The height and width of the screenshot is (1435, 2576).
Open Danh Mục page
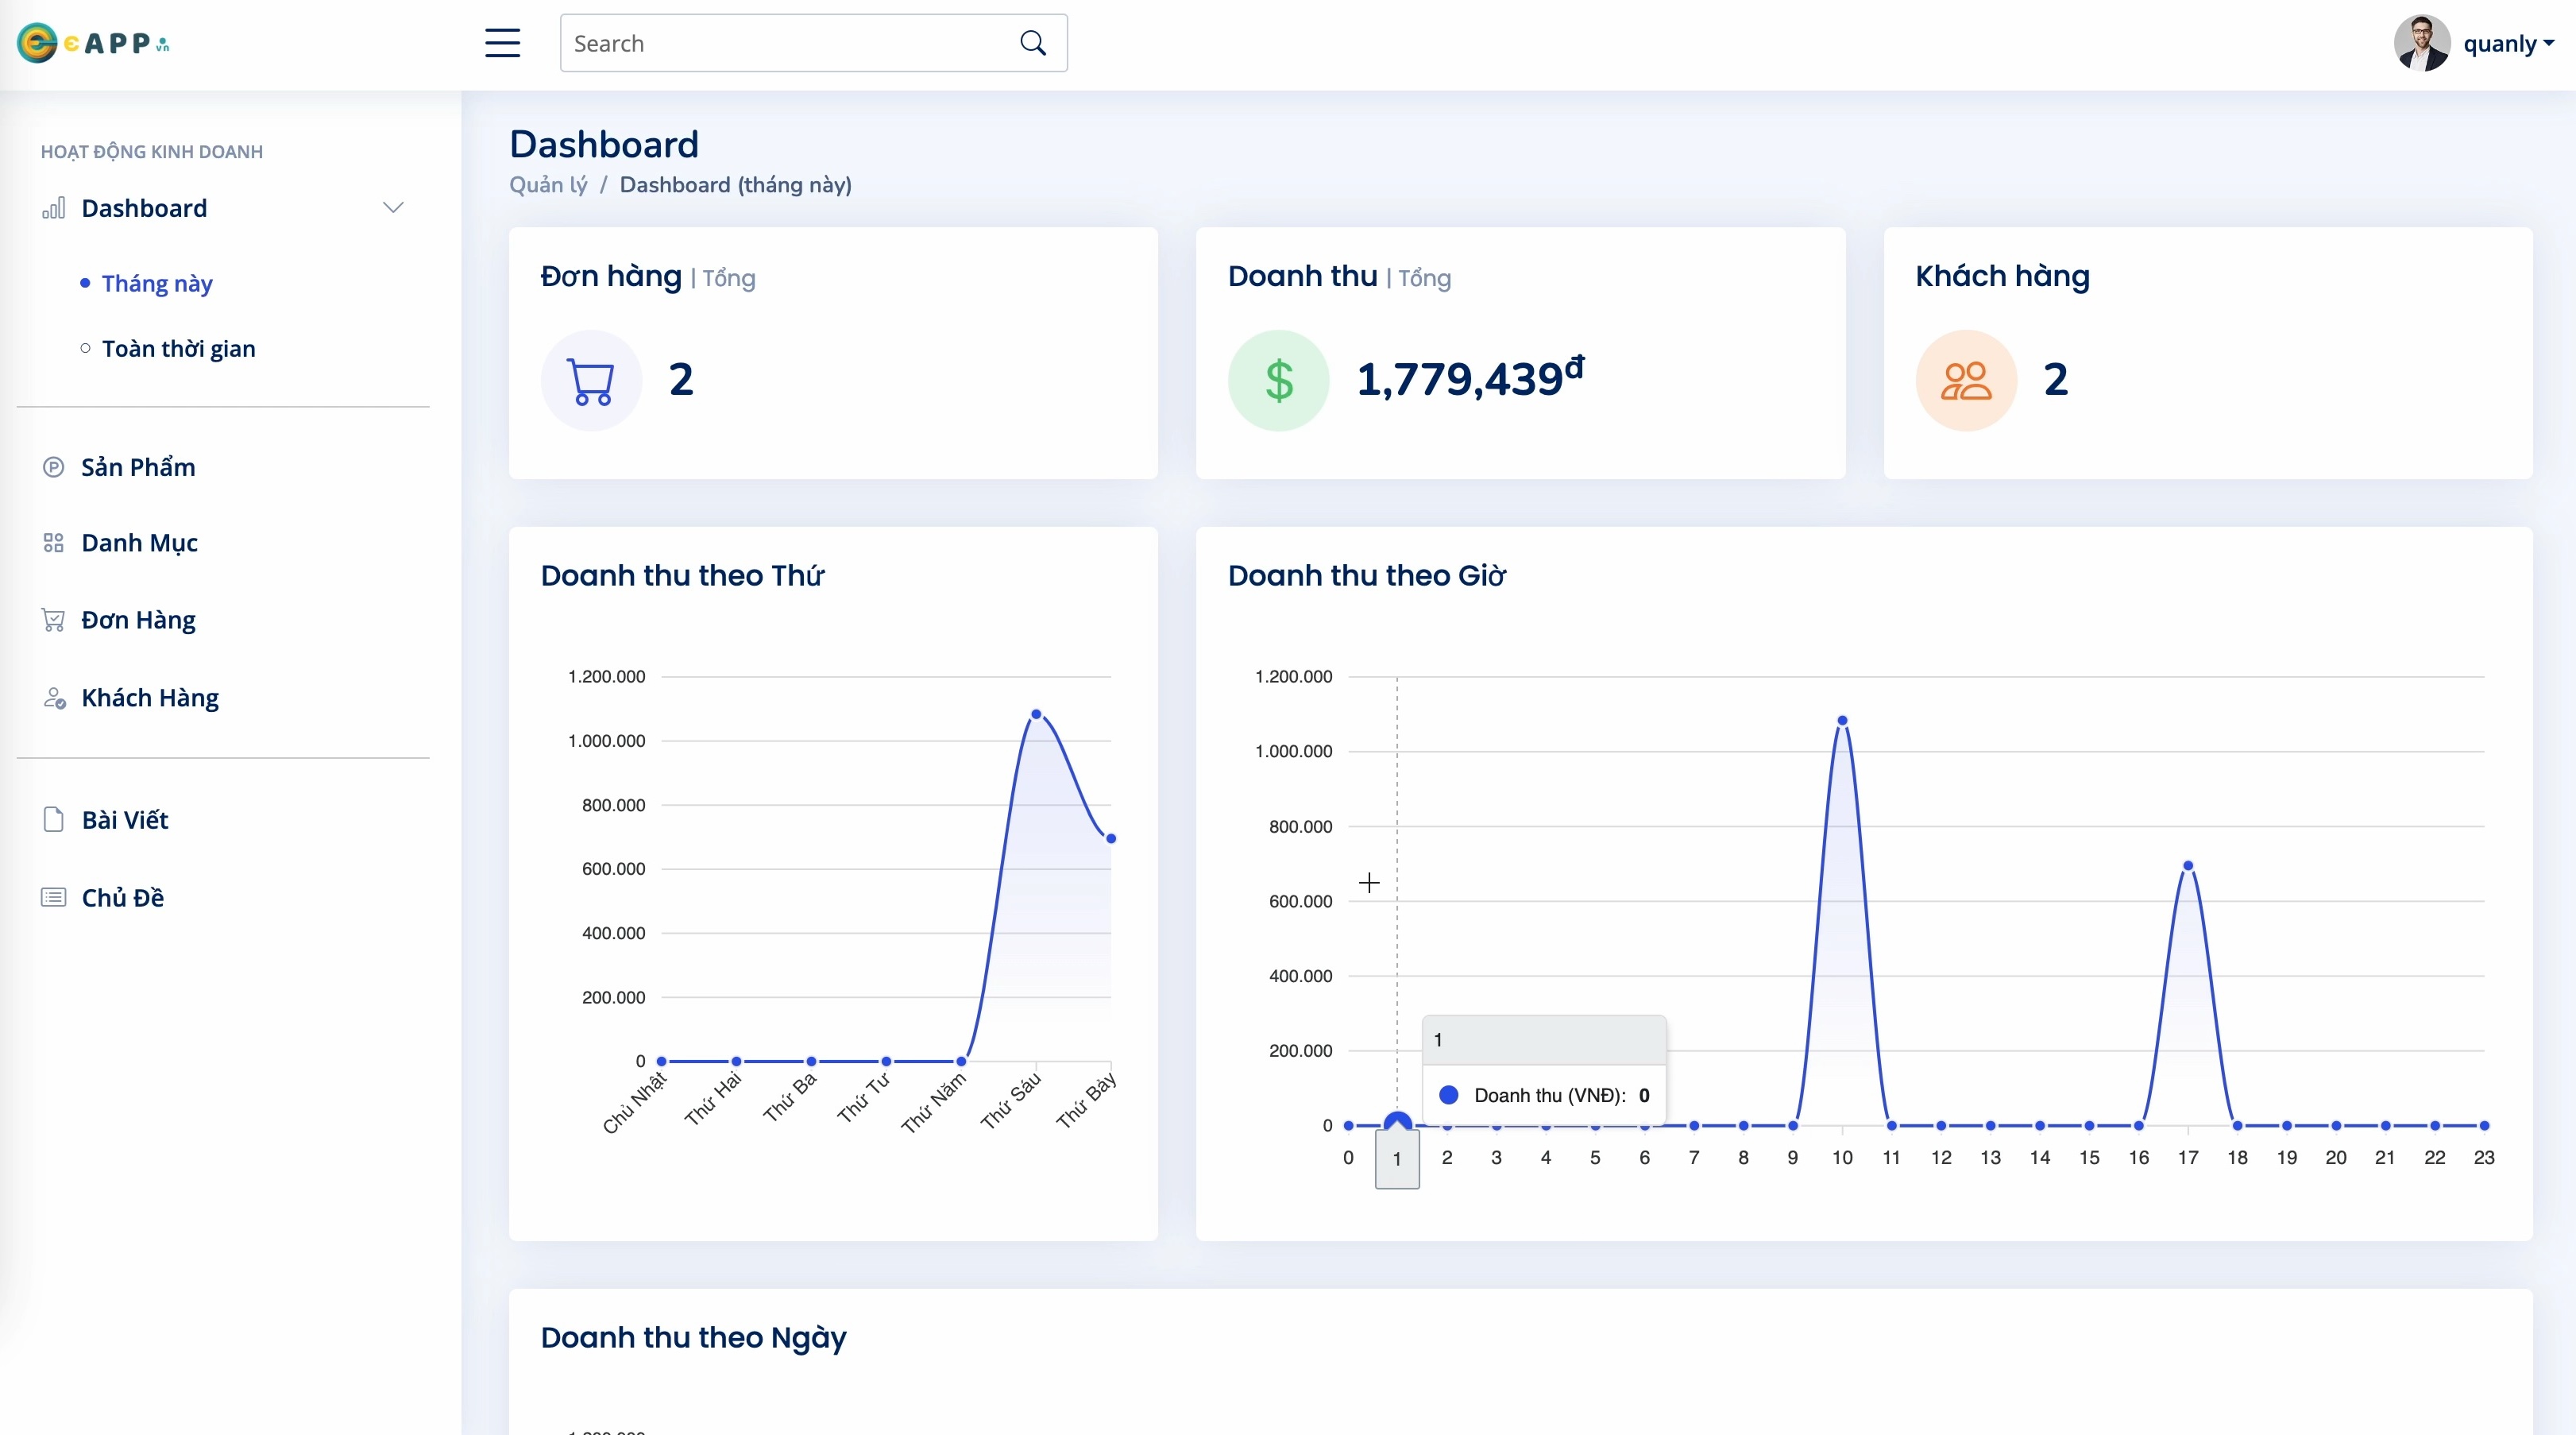point(139,543)
